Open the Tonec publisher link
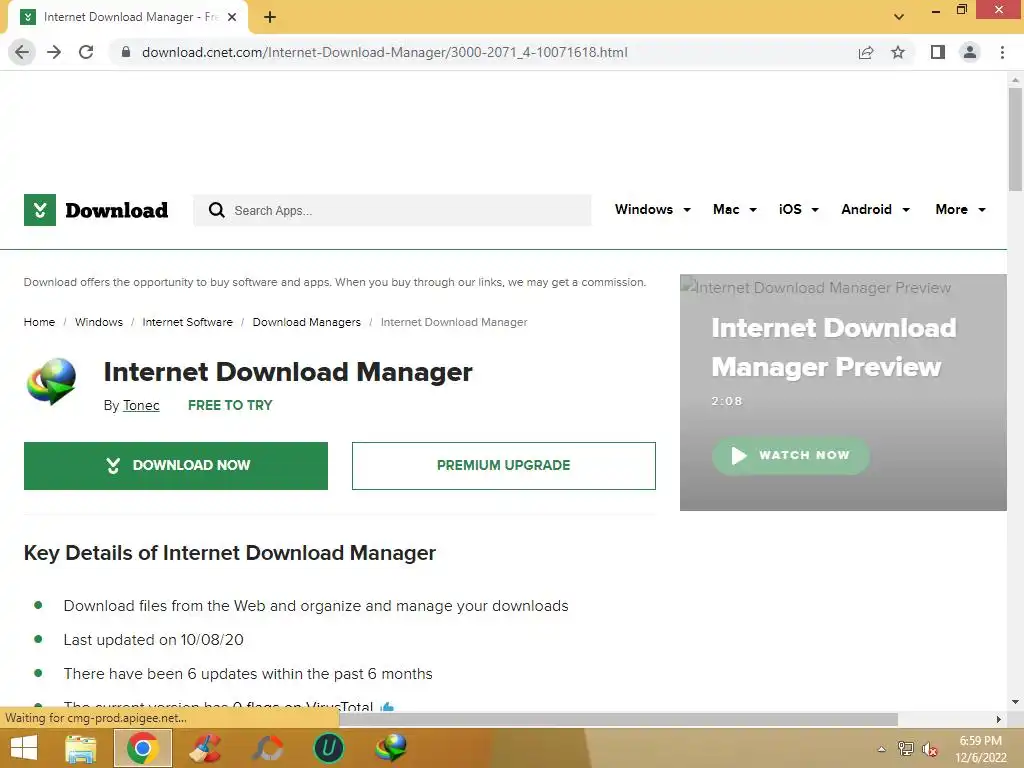1024x768 pixels. pyautogui.click(x=141, y=406)
